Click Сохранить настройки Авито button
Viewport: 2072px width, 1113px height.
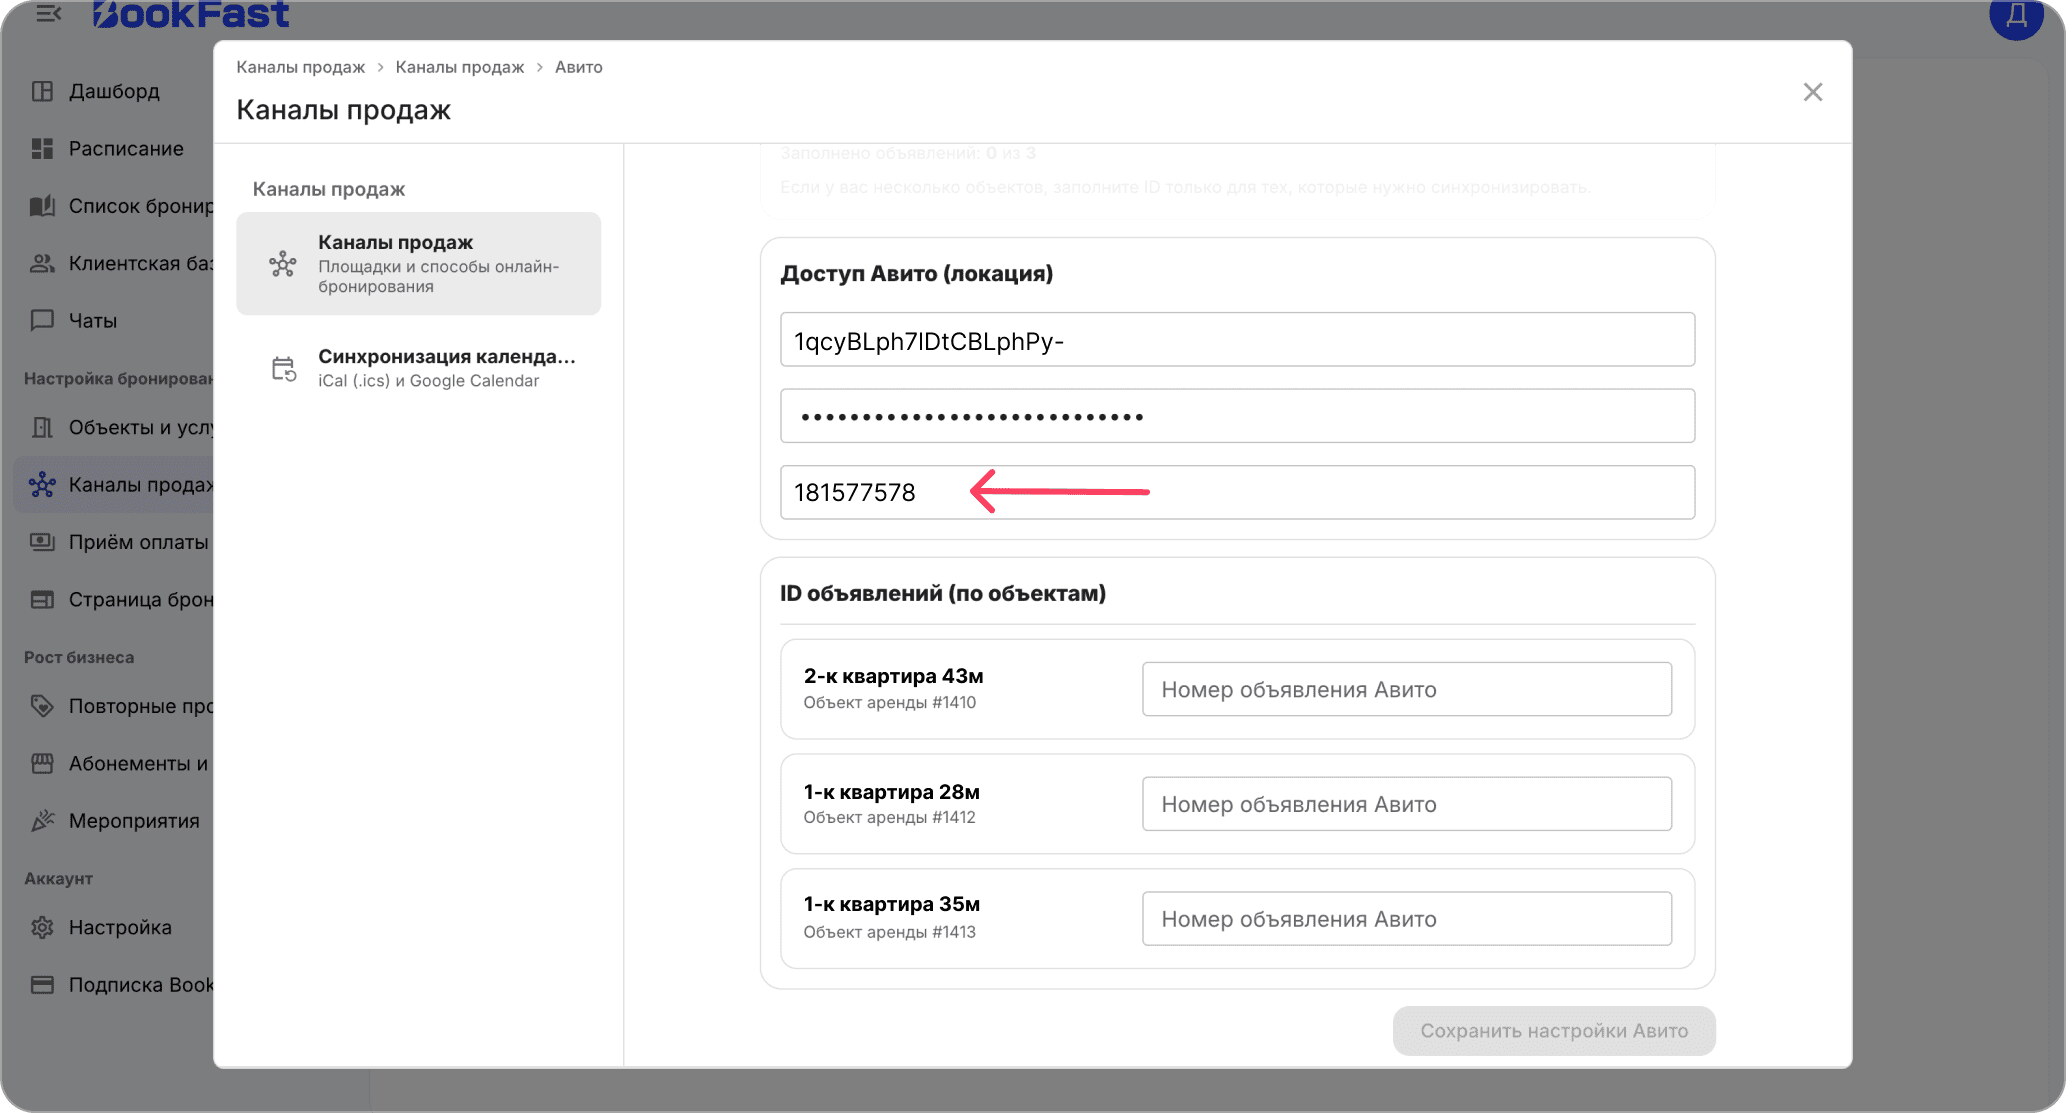pos(1554,1031)
